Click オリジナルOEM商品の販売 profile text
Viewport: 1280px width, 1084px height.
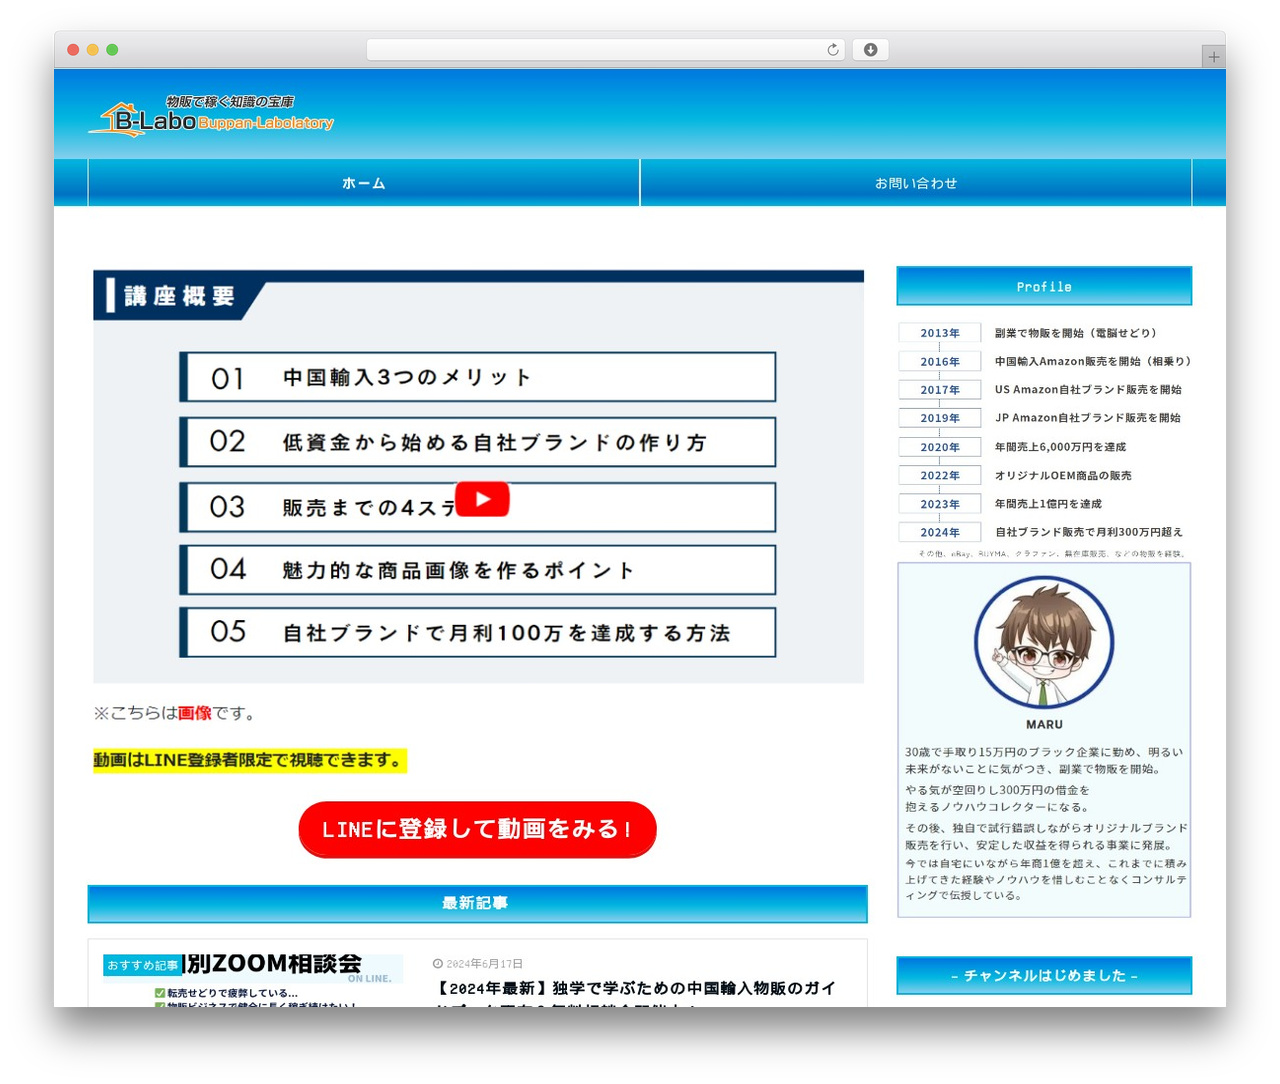coord(1063,476)
